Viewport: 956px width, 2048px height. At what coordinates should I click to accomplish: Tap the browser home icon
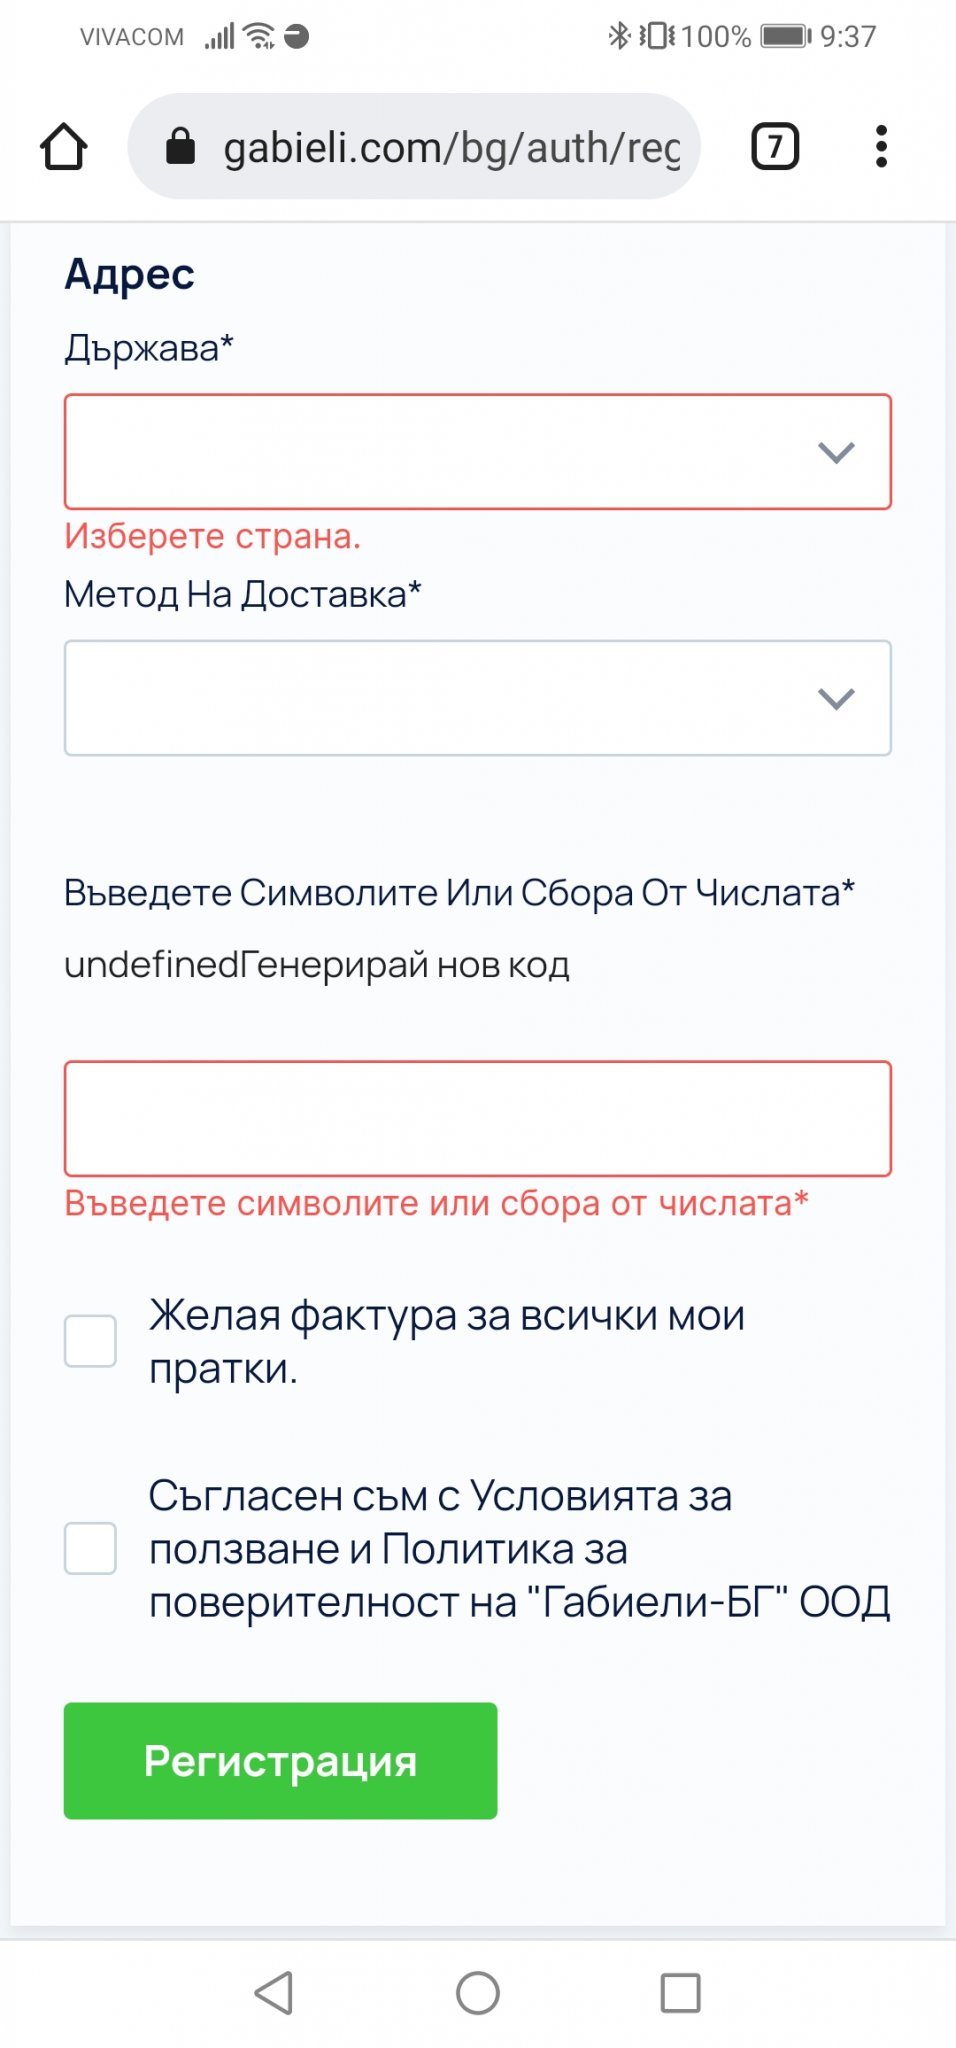(64, 147)
